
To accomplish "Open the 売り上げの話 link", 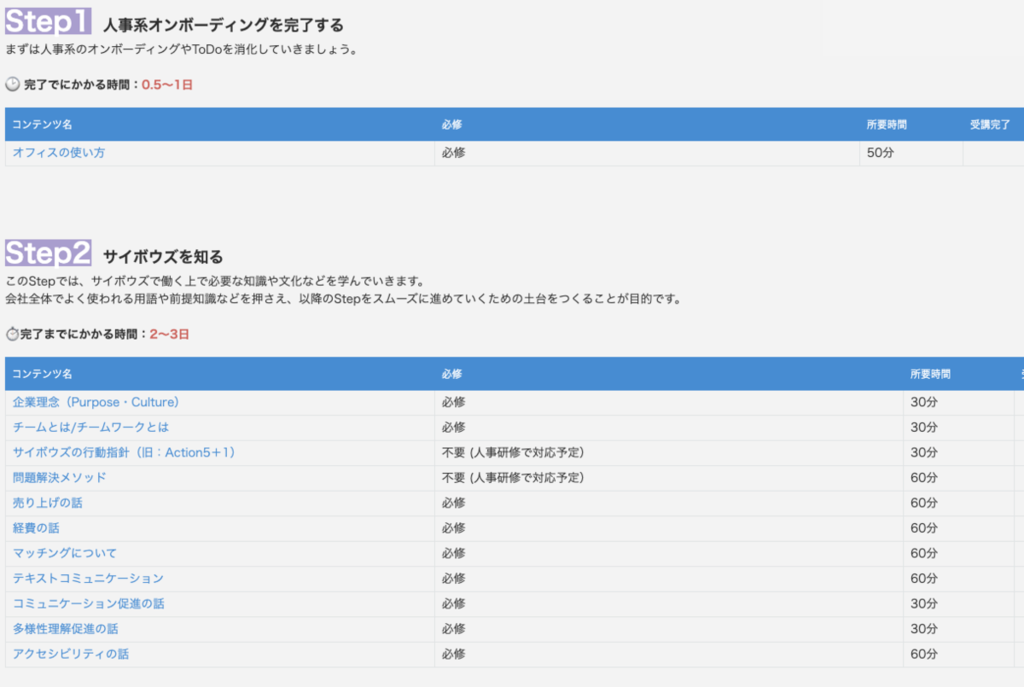I will point(48,503).
